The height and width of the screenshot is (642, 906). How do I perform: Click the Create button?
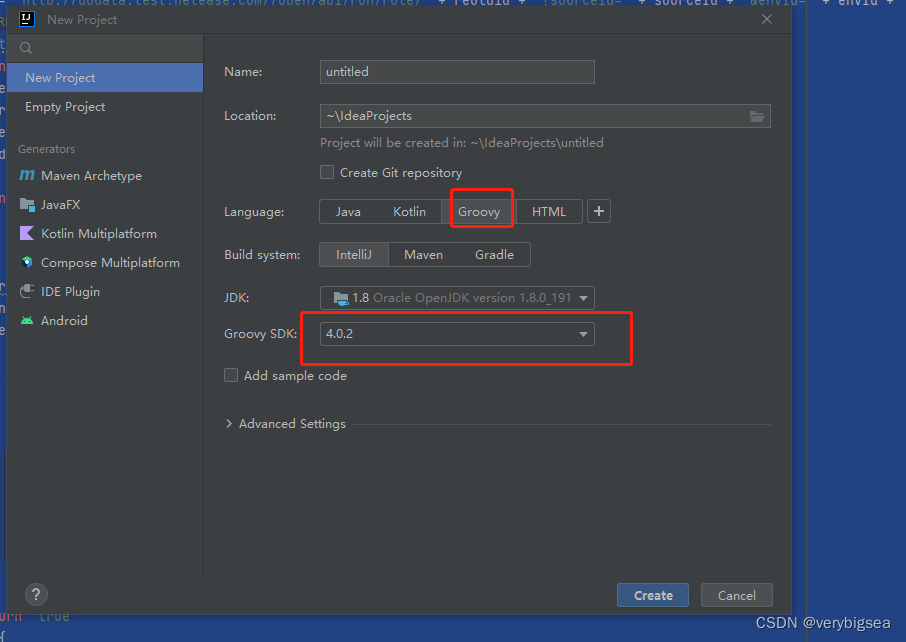653,595
